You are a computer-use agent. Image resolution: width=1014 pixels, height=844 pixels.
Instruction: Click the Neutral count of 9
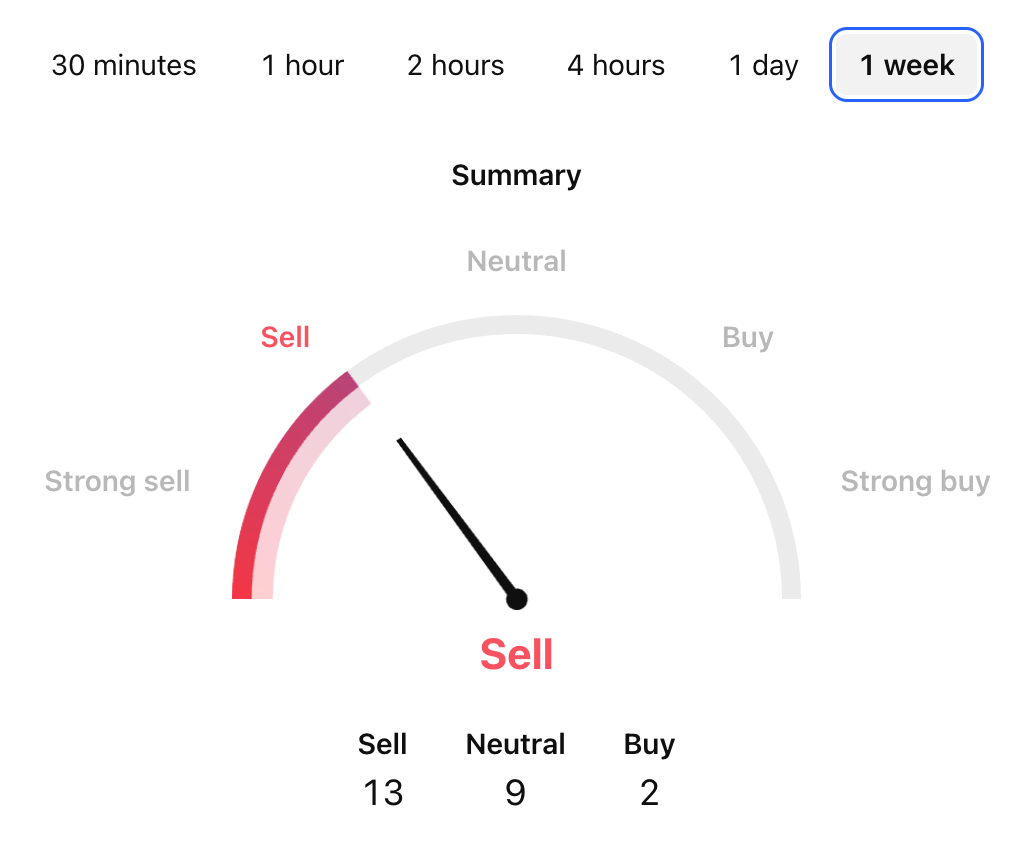(x=515, y=793)
